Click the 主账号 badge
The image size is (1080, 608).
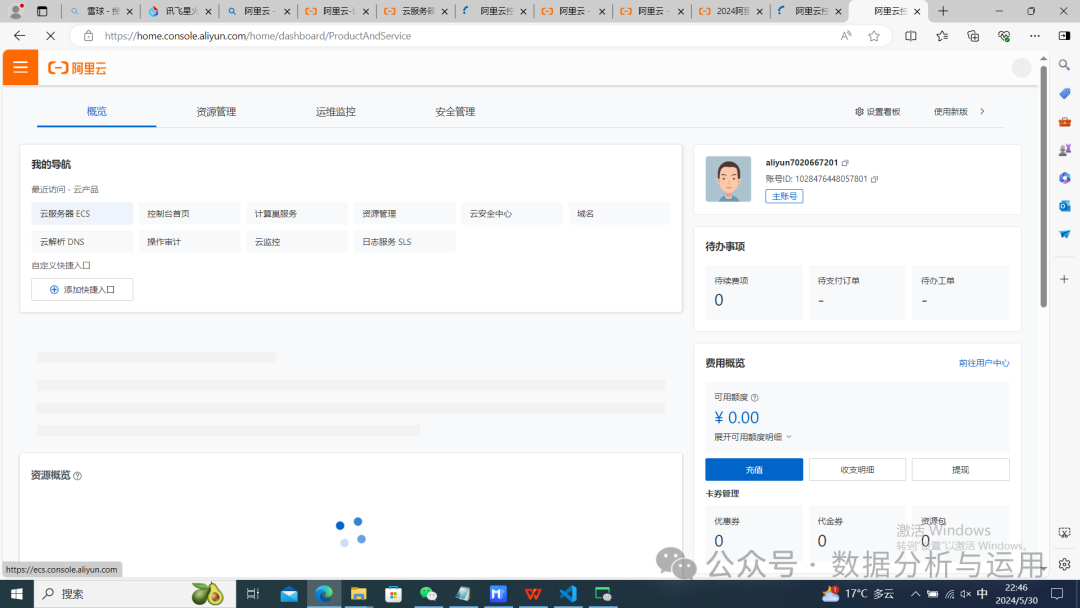[784, 196]
